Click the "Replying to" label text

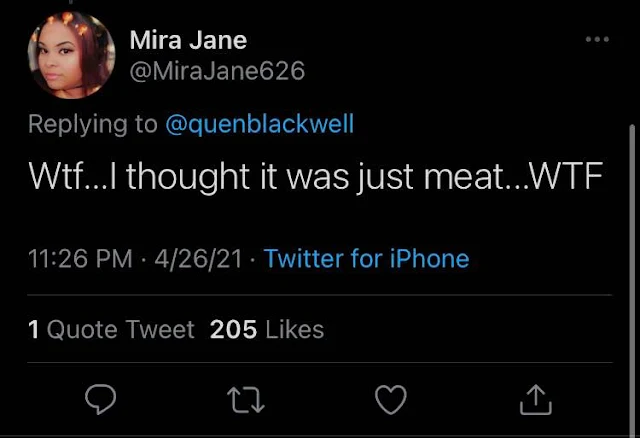tap(93, 124)
